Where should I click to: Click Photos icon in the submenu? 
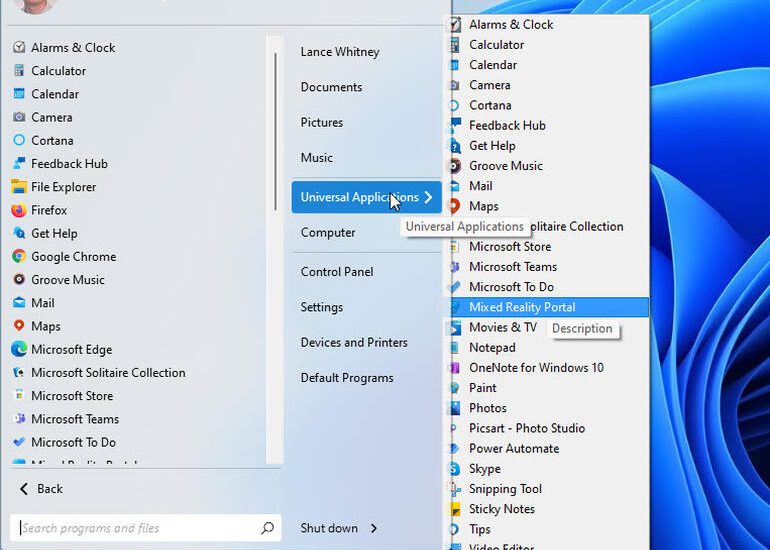pos(454,408)
